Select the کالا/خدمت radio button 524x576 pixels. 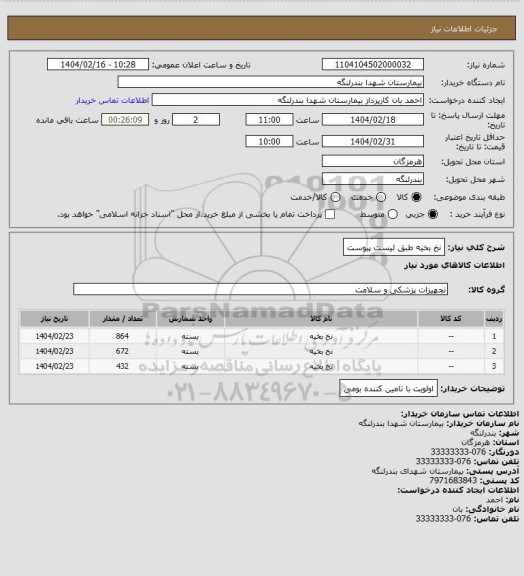(335, 197)
